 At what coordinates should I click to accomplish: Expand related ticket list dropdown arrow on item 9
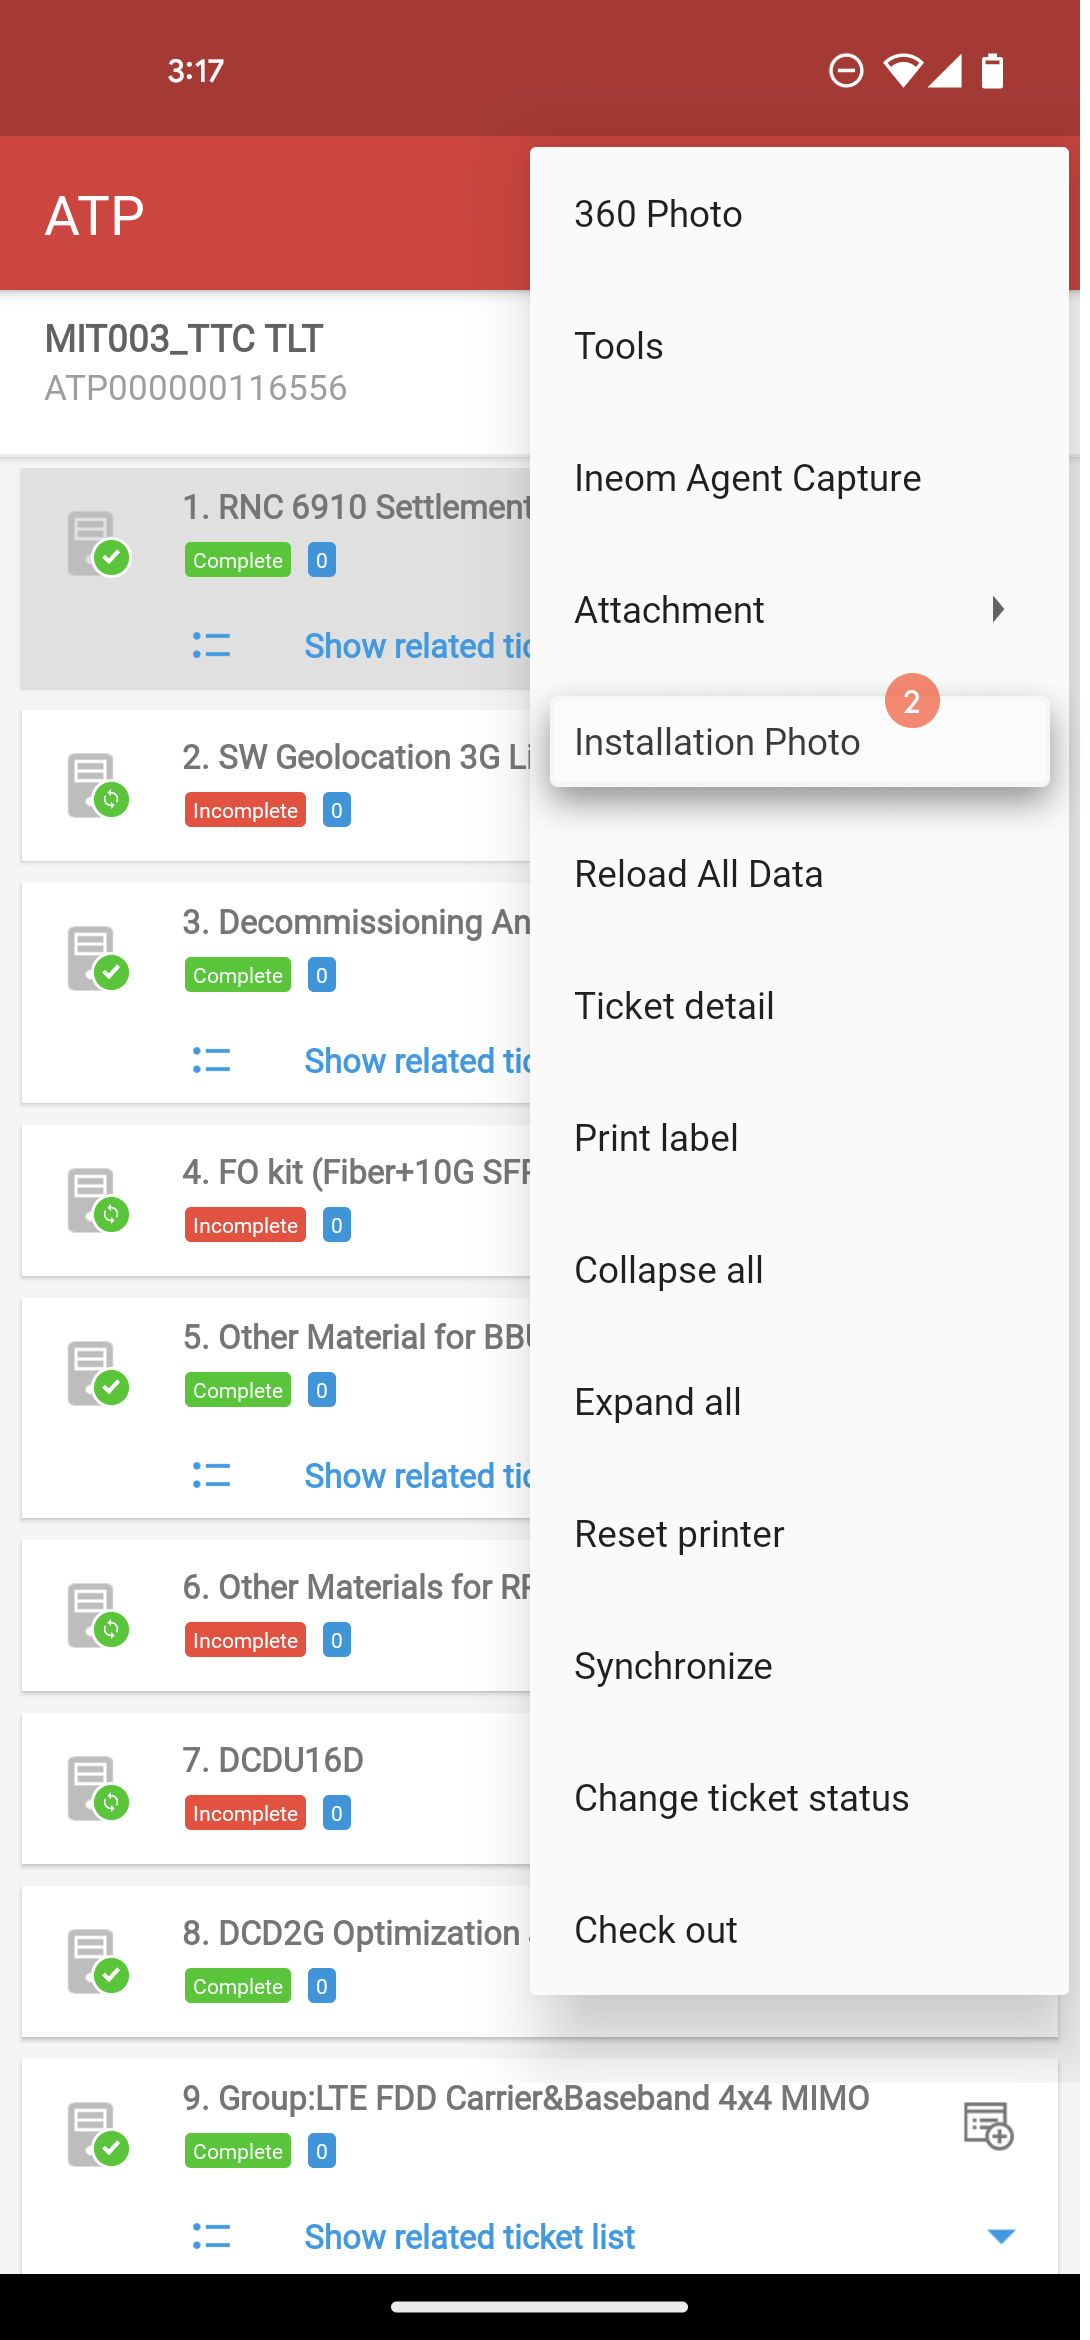[1001, 2236]
